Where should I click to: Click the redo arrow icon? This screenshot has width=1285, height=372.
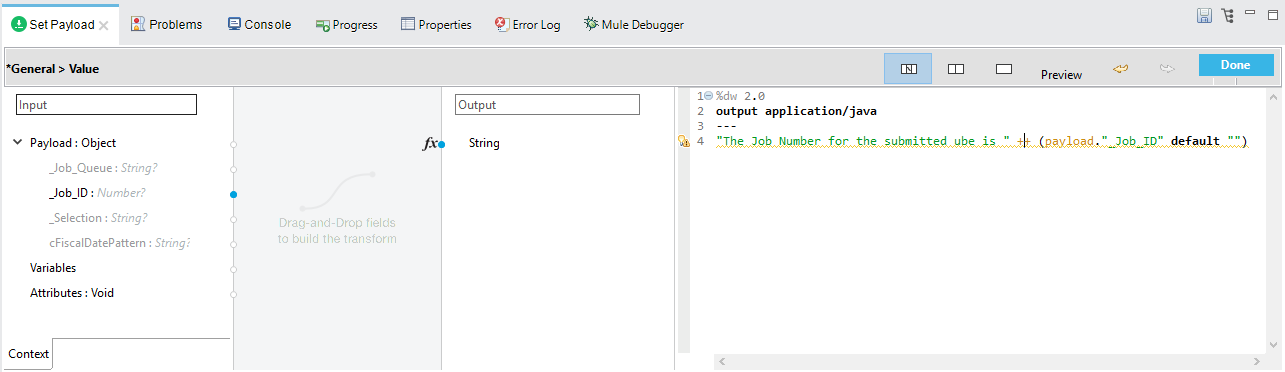[x=1167, y=68]
